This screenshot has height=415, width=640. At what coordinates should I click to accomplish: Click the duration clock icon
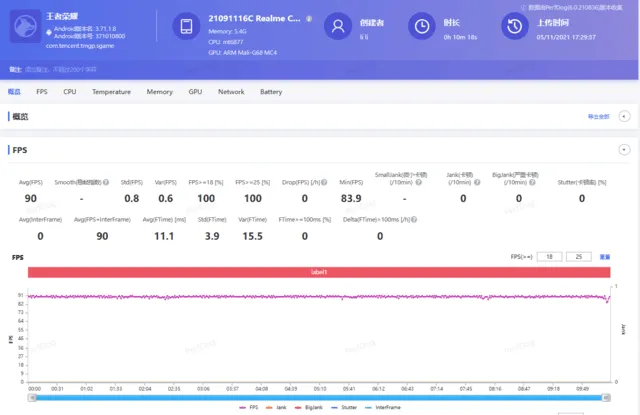coord(424,26)
